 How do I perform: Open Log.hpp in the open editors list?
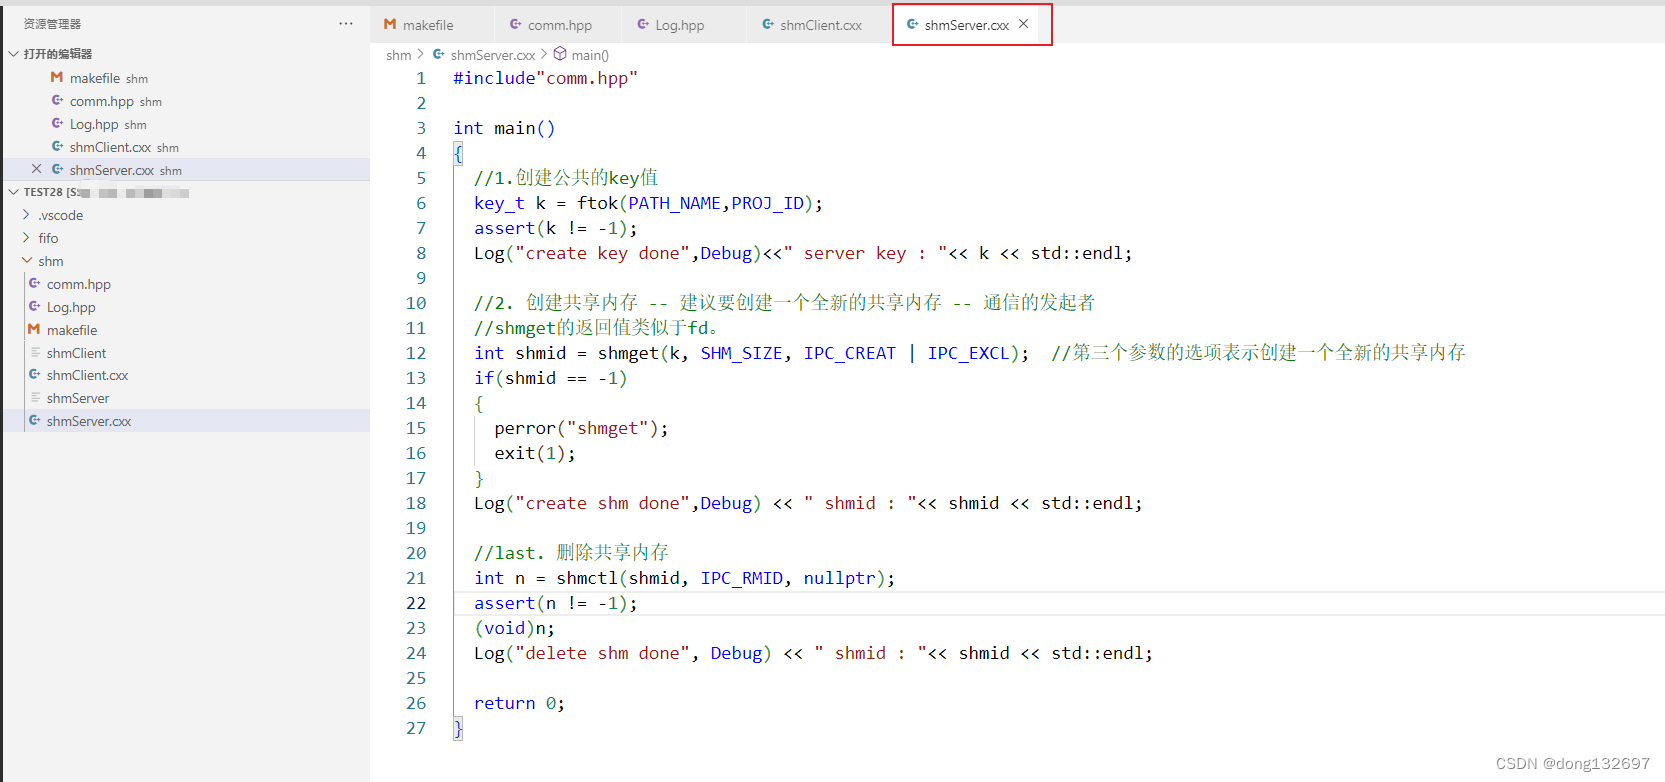point(186,124)
